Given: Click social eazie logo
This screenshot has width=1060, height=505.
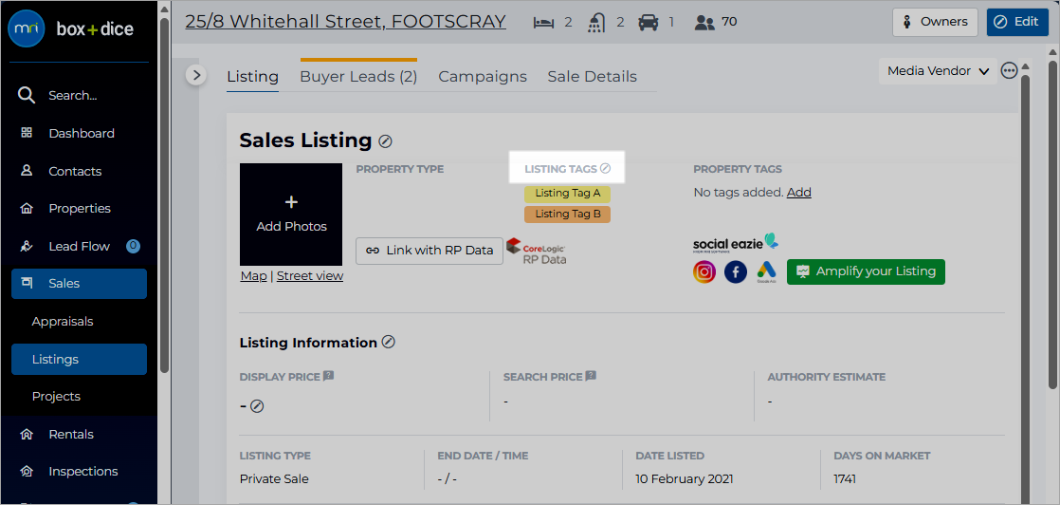Looking at the screenshot, I should coord(736,243).
